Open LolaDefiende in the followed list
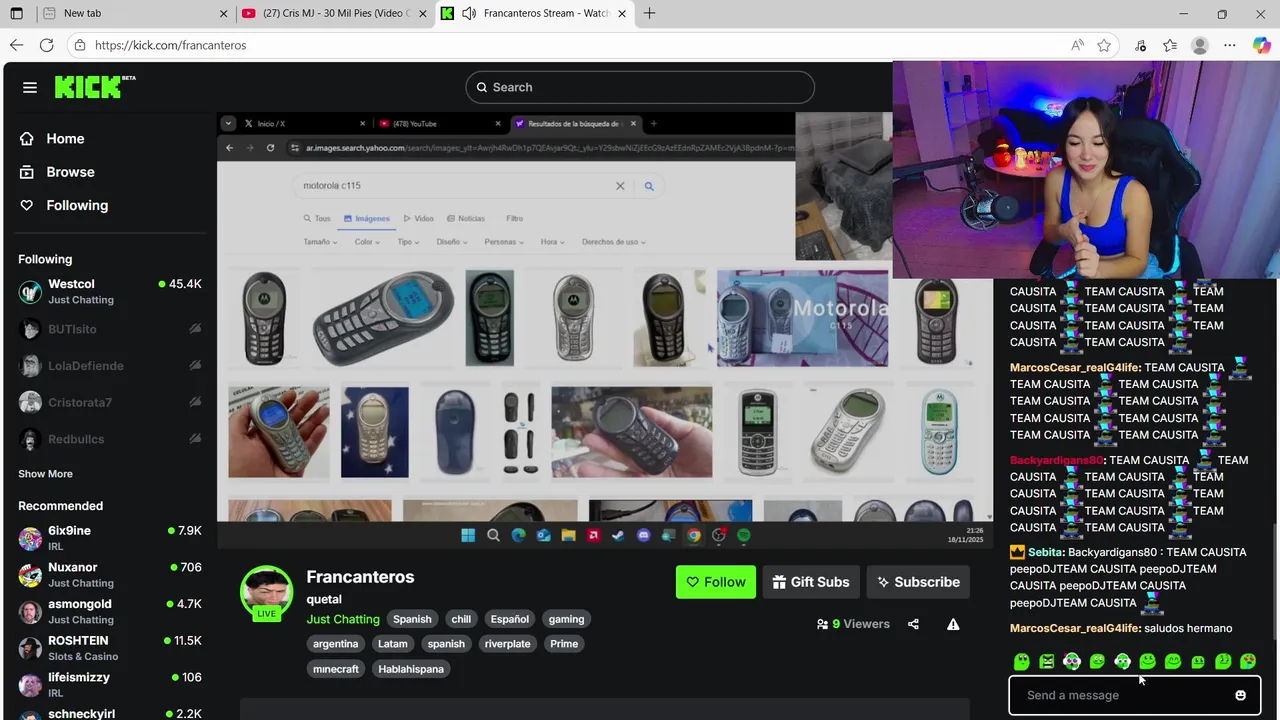 [x=110, y=366]
